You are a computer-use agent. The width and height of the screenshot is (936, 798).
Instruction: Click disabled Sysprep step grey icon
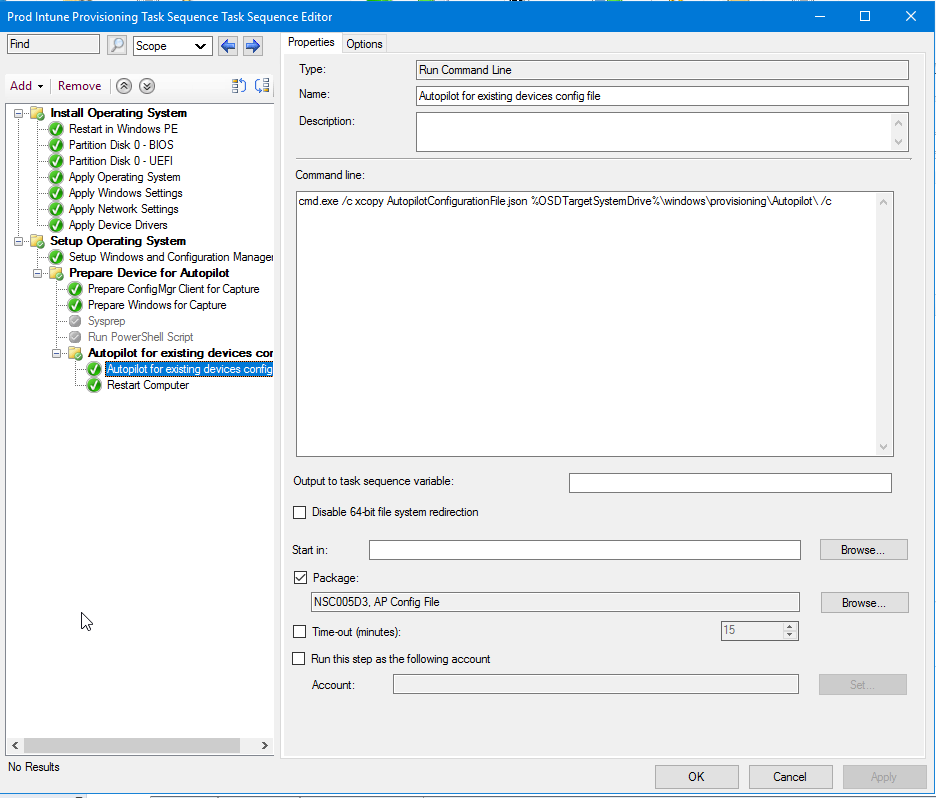[x=75, y=321]
